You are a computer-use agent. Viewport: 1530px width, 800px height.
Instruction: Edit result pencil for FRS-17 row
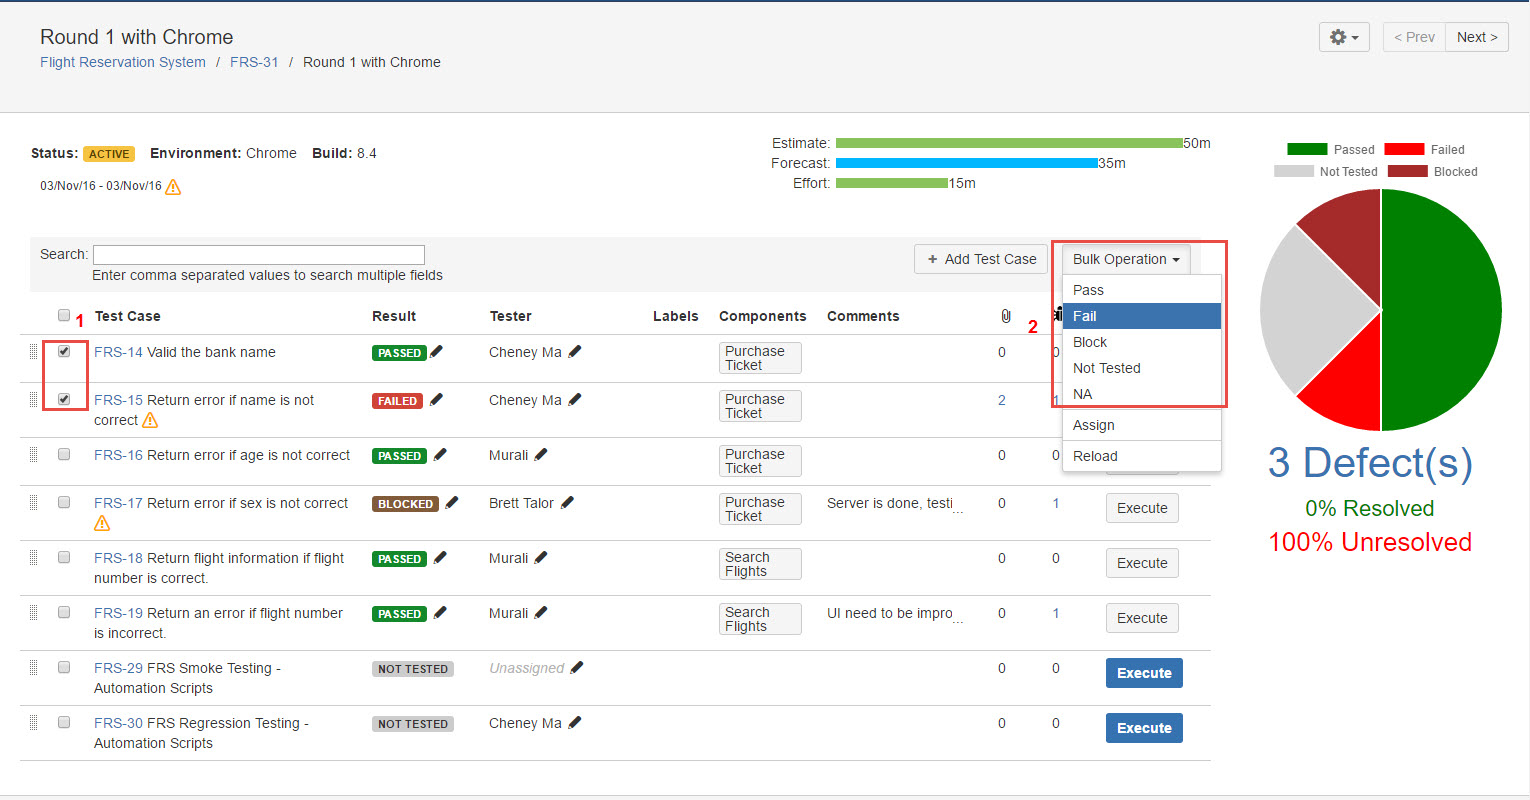pos(452,502)
